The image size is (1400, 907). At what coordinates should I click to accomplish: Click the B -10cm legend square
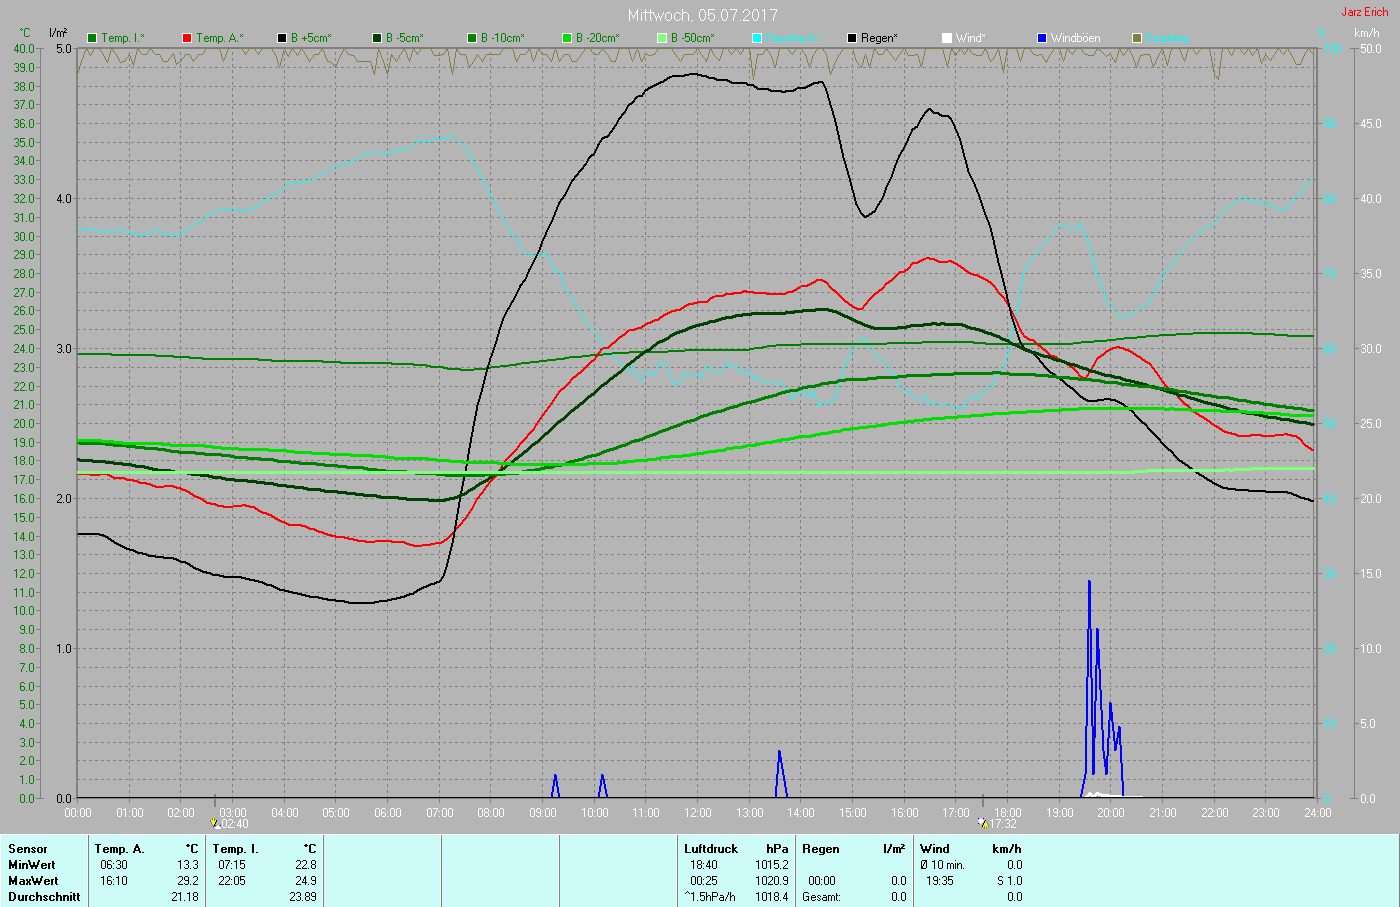(472, 38)
